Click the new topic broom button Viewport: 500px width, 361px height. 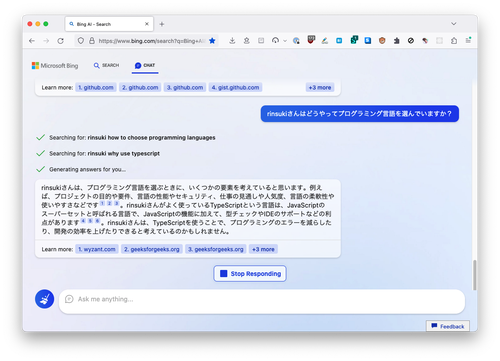pyautogui.click(x=45, y=299)
